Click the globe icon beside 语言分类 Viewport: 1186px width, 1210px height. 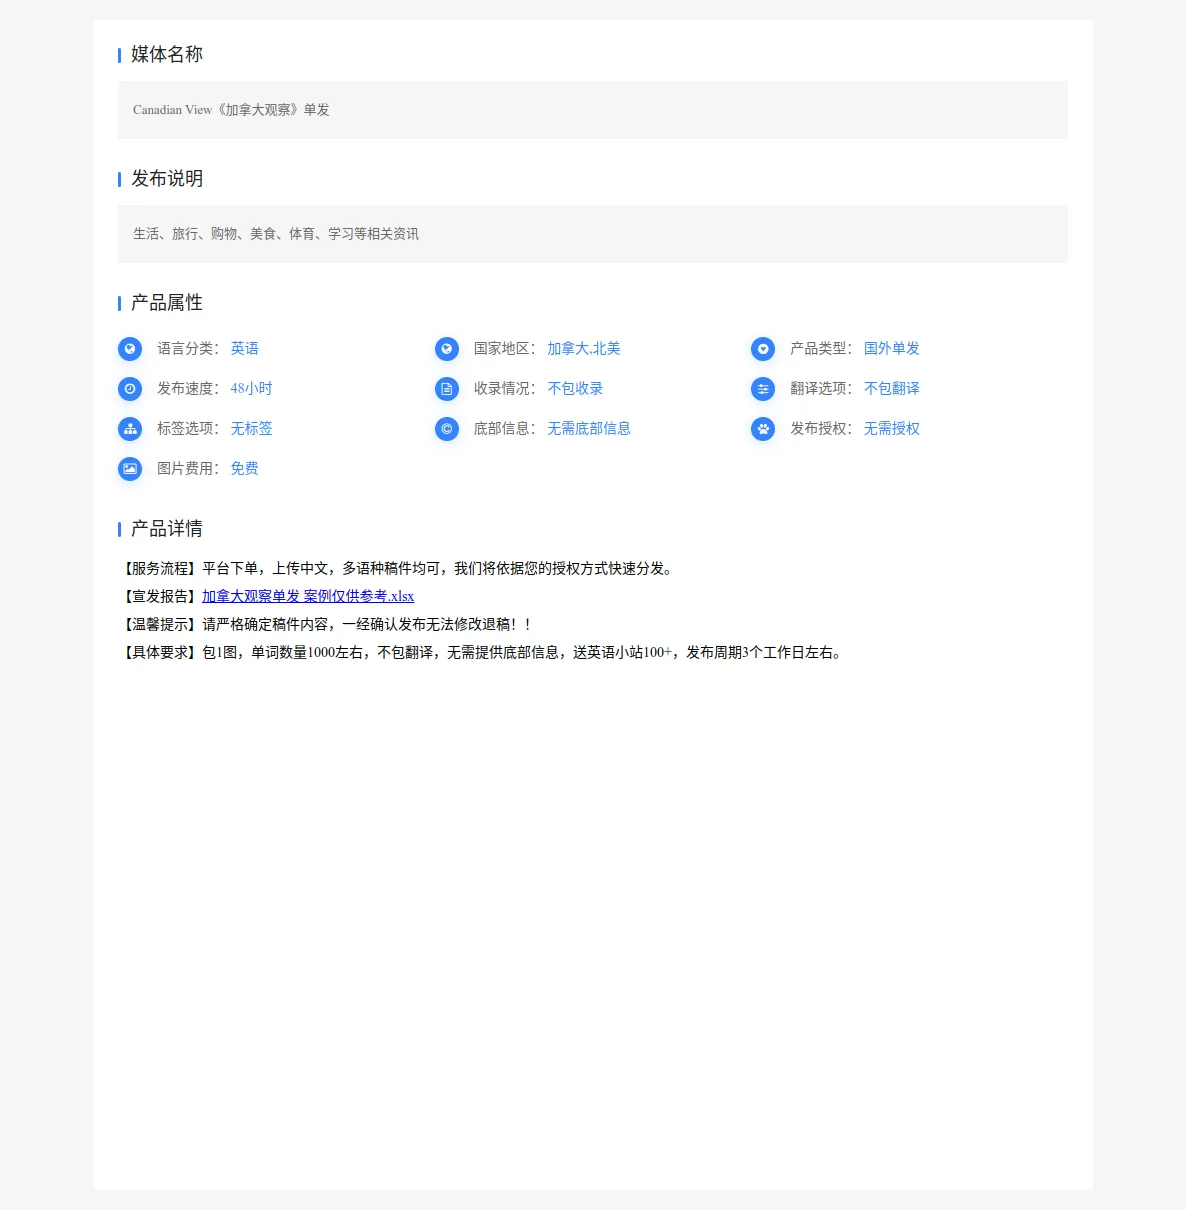tap(130, 349)
